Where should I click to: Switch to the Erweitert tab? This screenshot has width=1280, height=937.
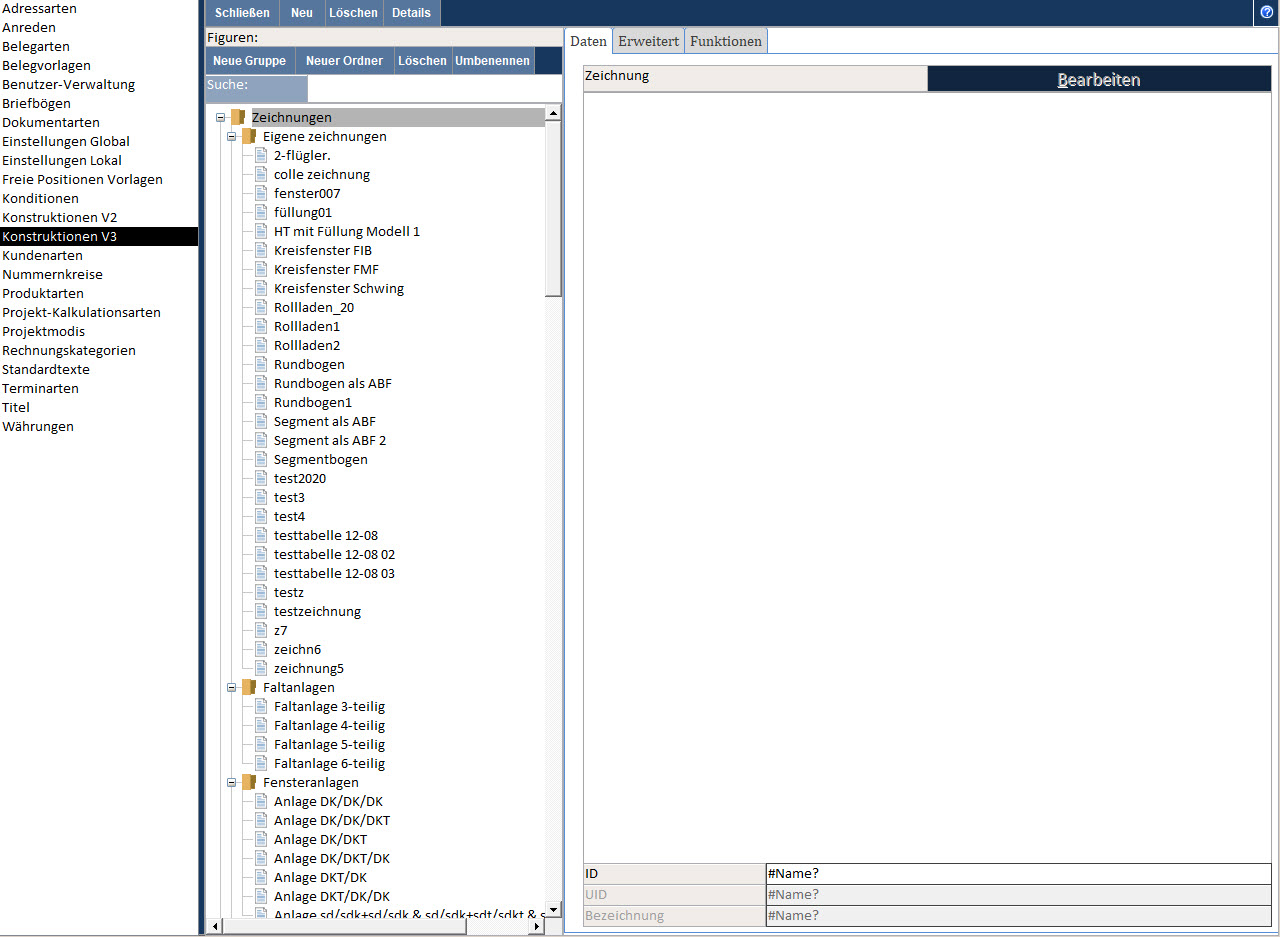click(648, 41)
